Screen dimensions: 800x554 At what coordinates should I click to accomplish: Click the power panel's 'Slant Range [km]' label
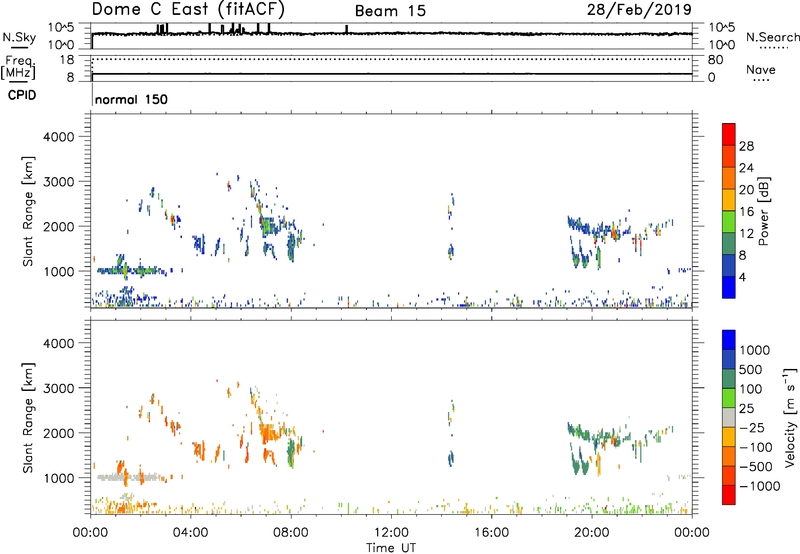(28, 211)
